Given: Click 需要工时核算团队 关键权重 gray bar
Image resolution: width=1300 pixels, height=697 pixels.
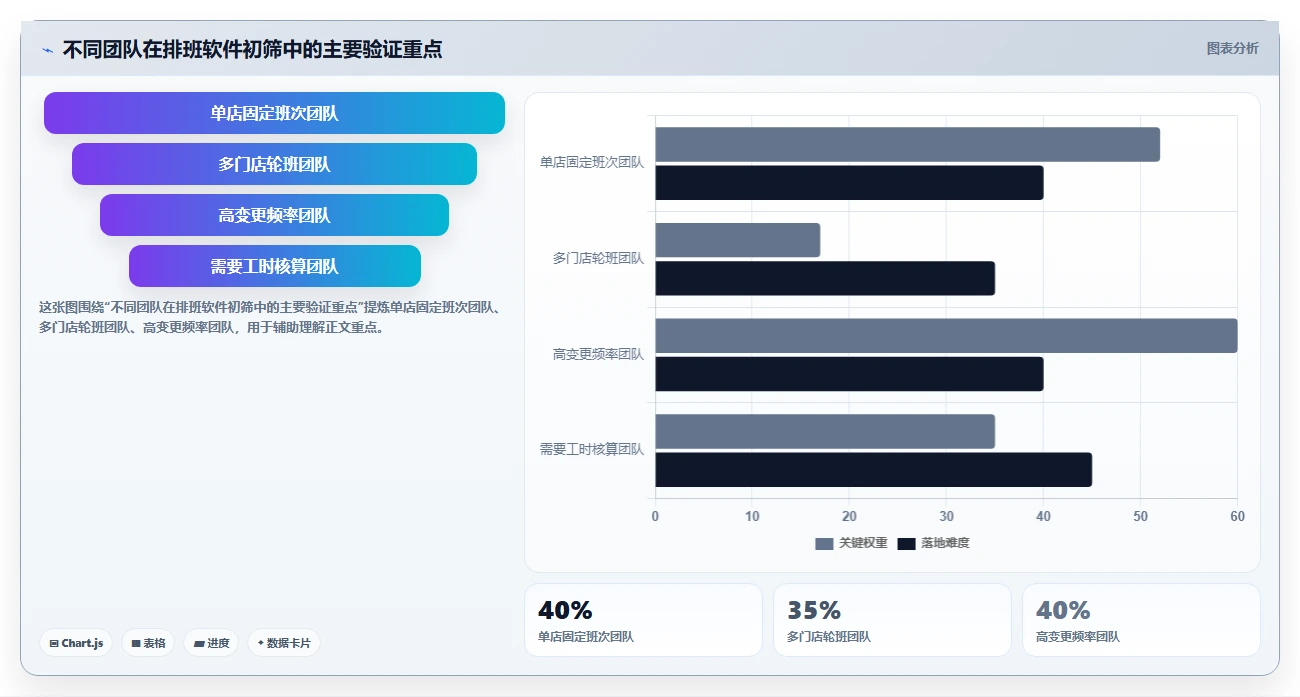Looking at the screenshot, I should coord(825,431).
